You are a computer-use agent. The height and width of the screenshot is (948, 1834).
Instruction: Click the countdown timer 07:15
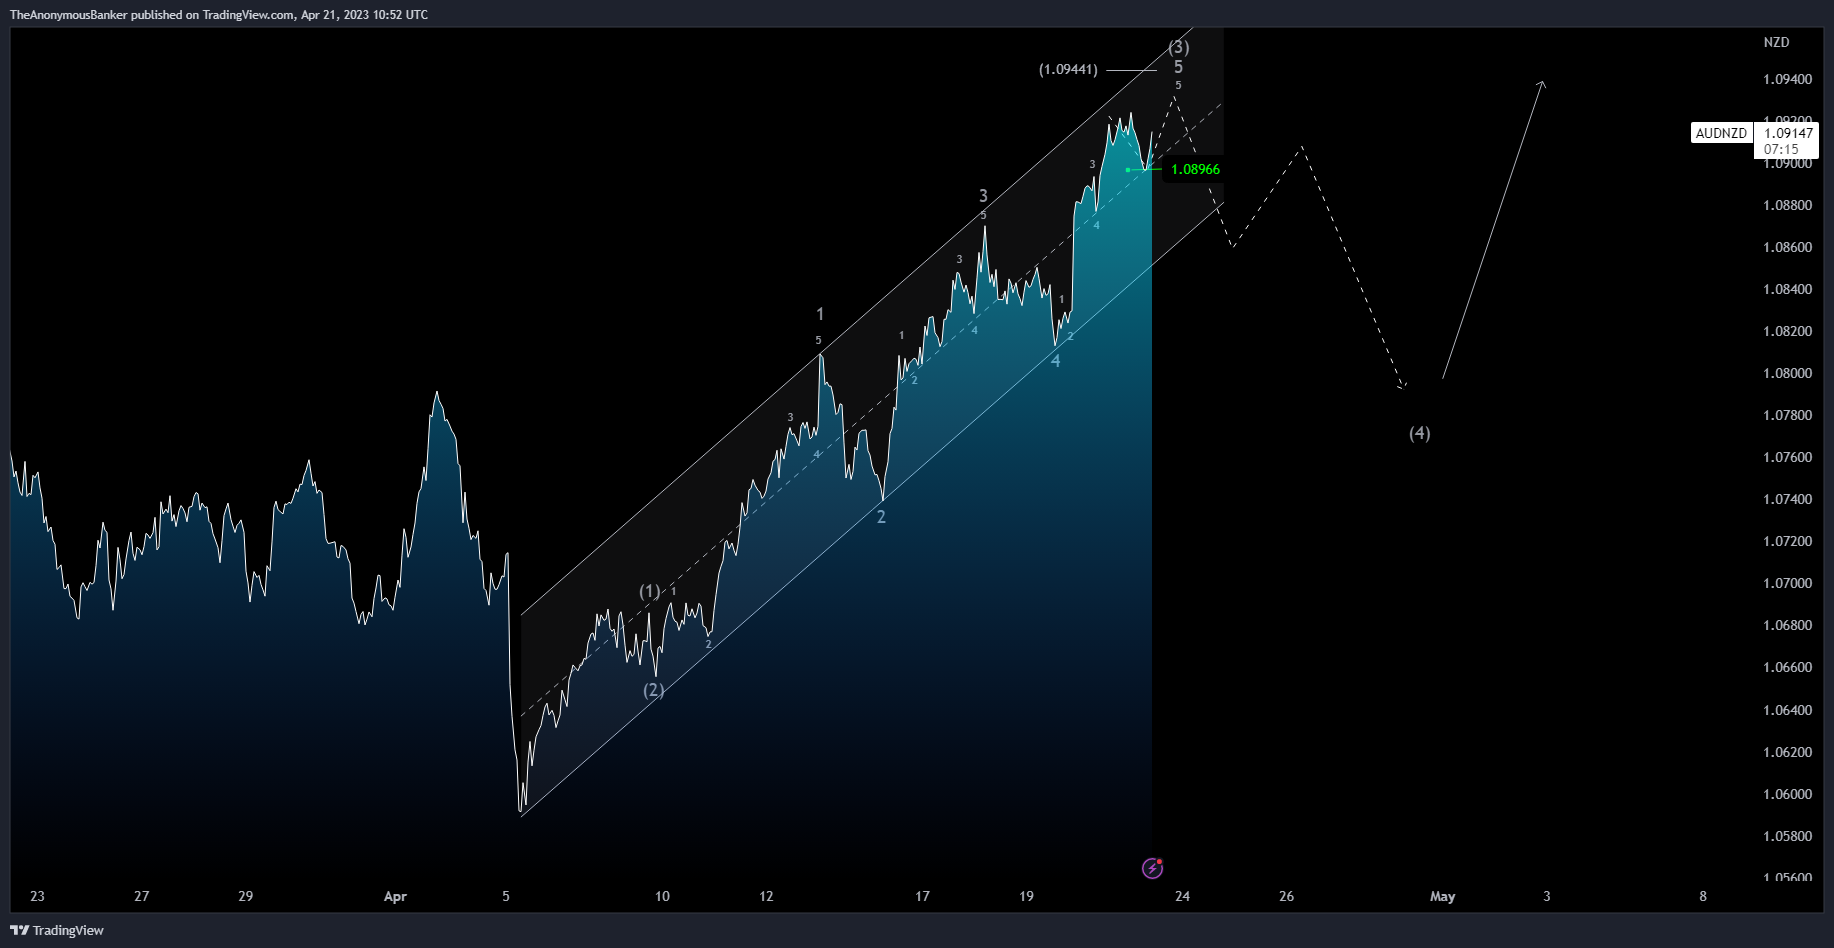1780,149
